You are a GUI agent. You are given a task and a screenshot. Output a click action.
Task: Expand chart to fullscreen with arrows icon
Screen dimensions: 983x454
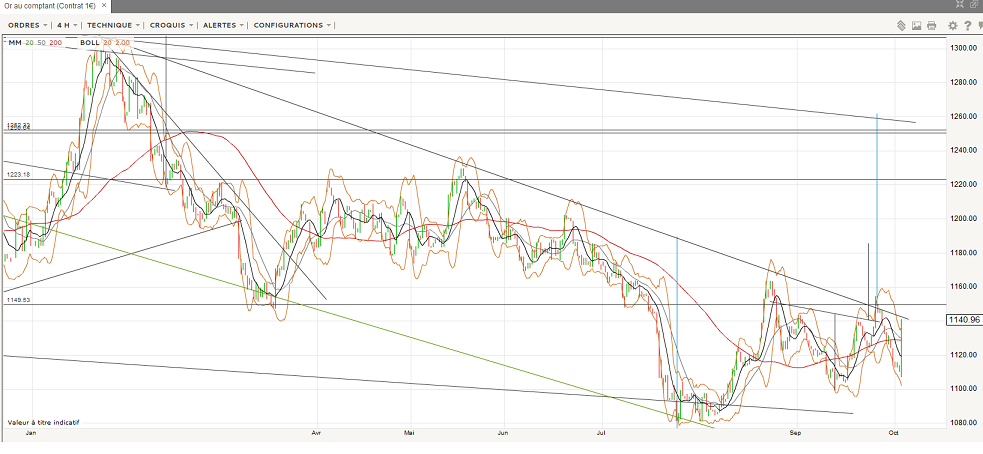(961, 6)
